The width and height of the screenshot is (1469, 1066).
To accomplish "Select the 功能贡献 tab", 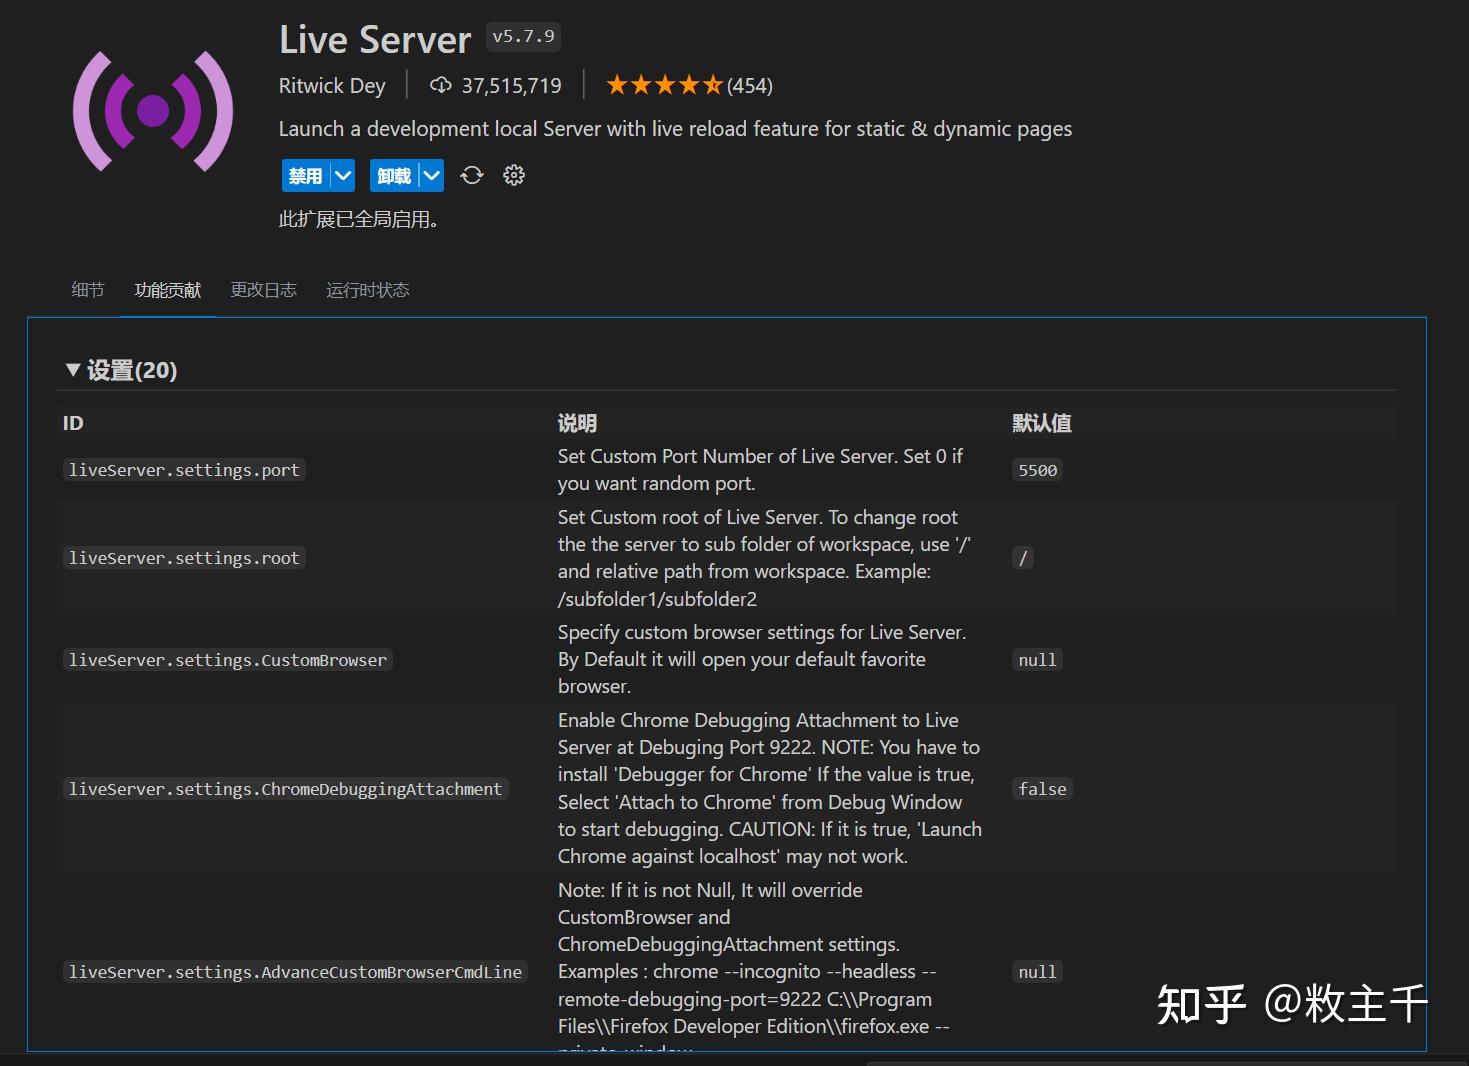I will pyautogui.click(x=168, y=290).
